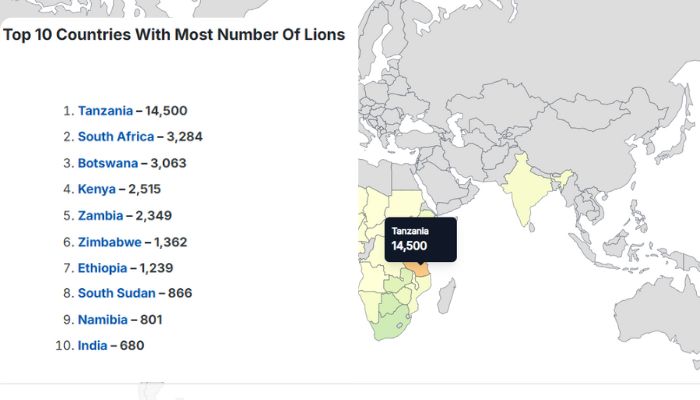Select the Zambia link in the ranking
This screenshot has height=400, width=700.
pyautogui.click(x=100, y=215)
